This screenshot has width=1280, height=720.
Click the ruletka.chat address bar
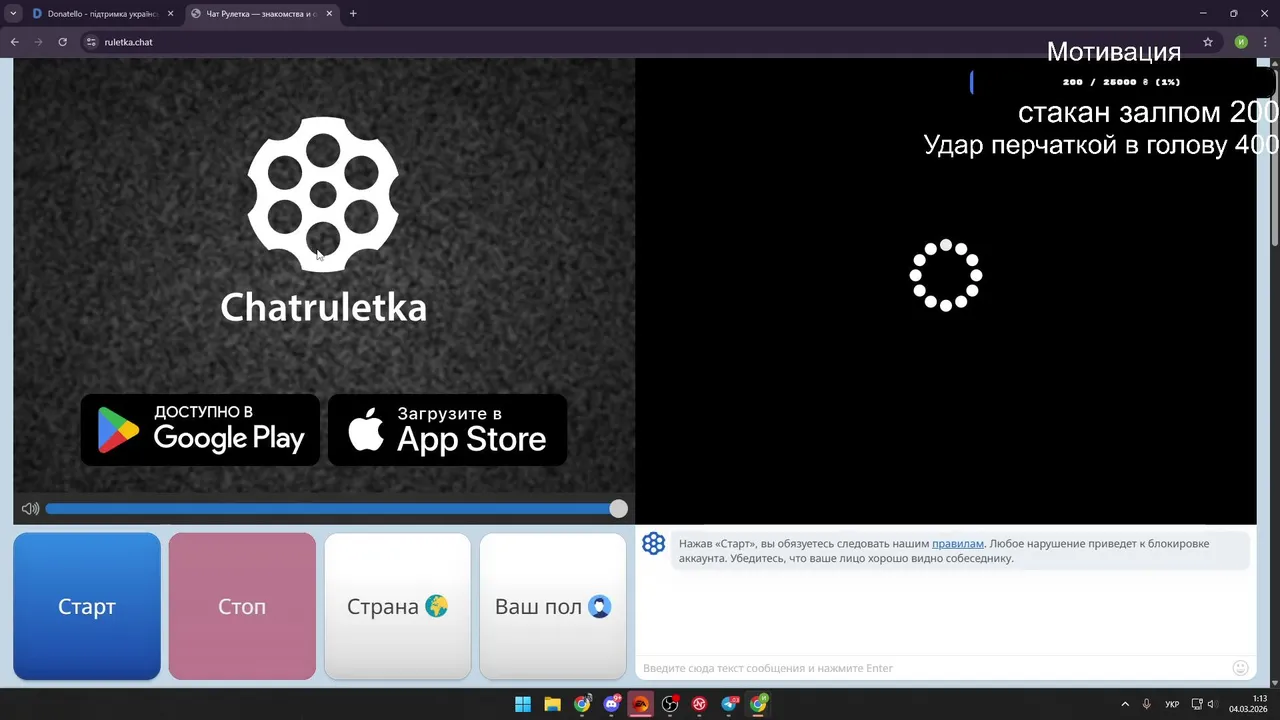pyautogui.click(x=640, y=42)
